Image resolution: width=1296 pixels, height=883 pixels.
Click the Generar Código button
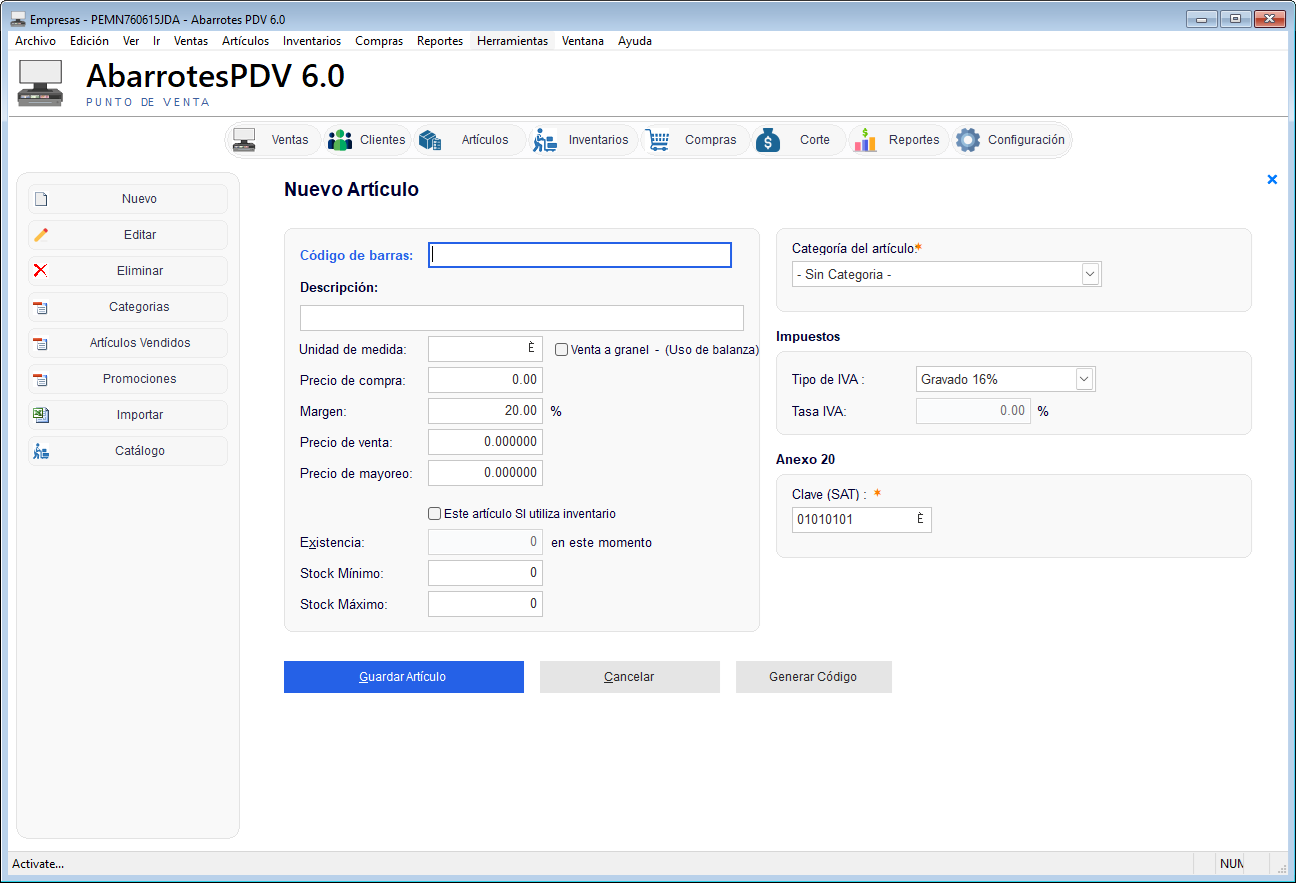pyautogui.click(x=814, y=677)
